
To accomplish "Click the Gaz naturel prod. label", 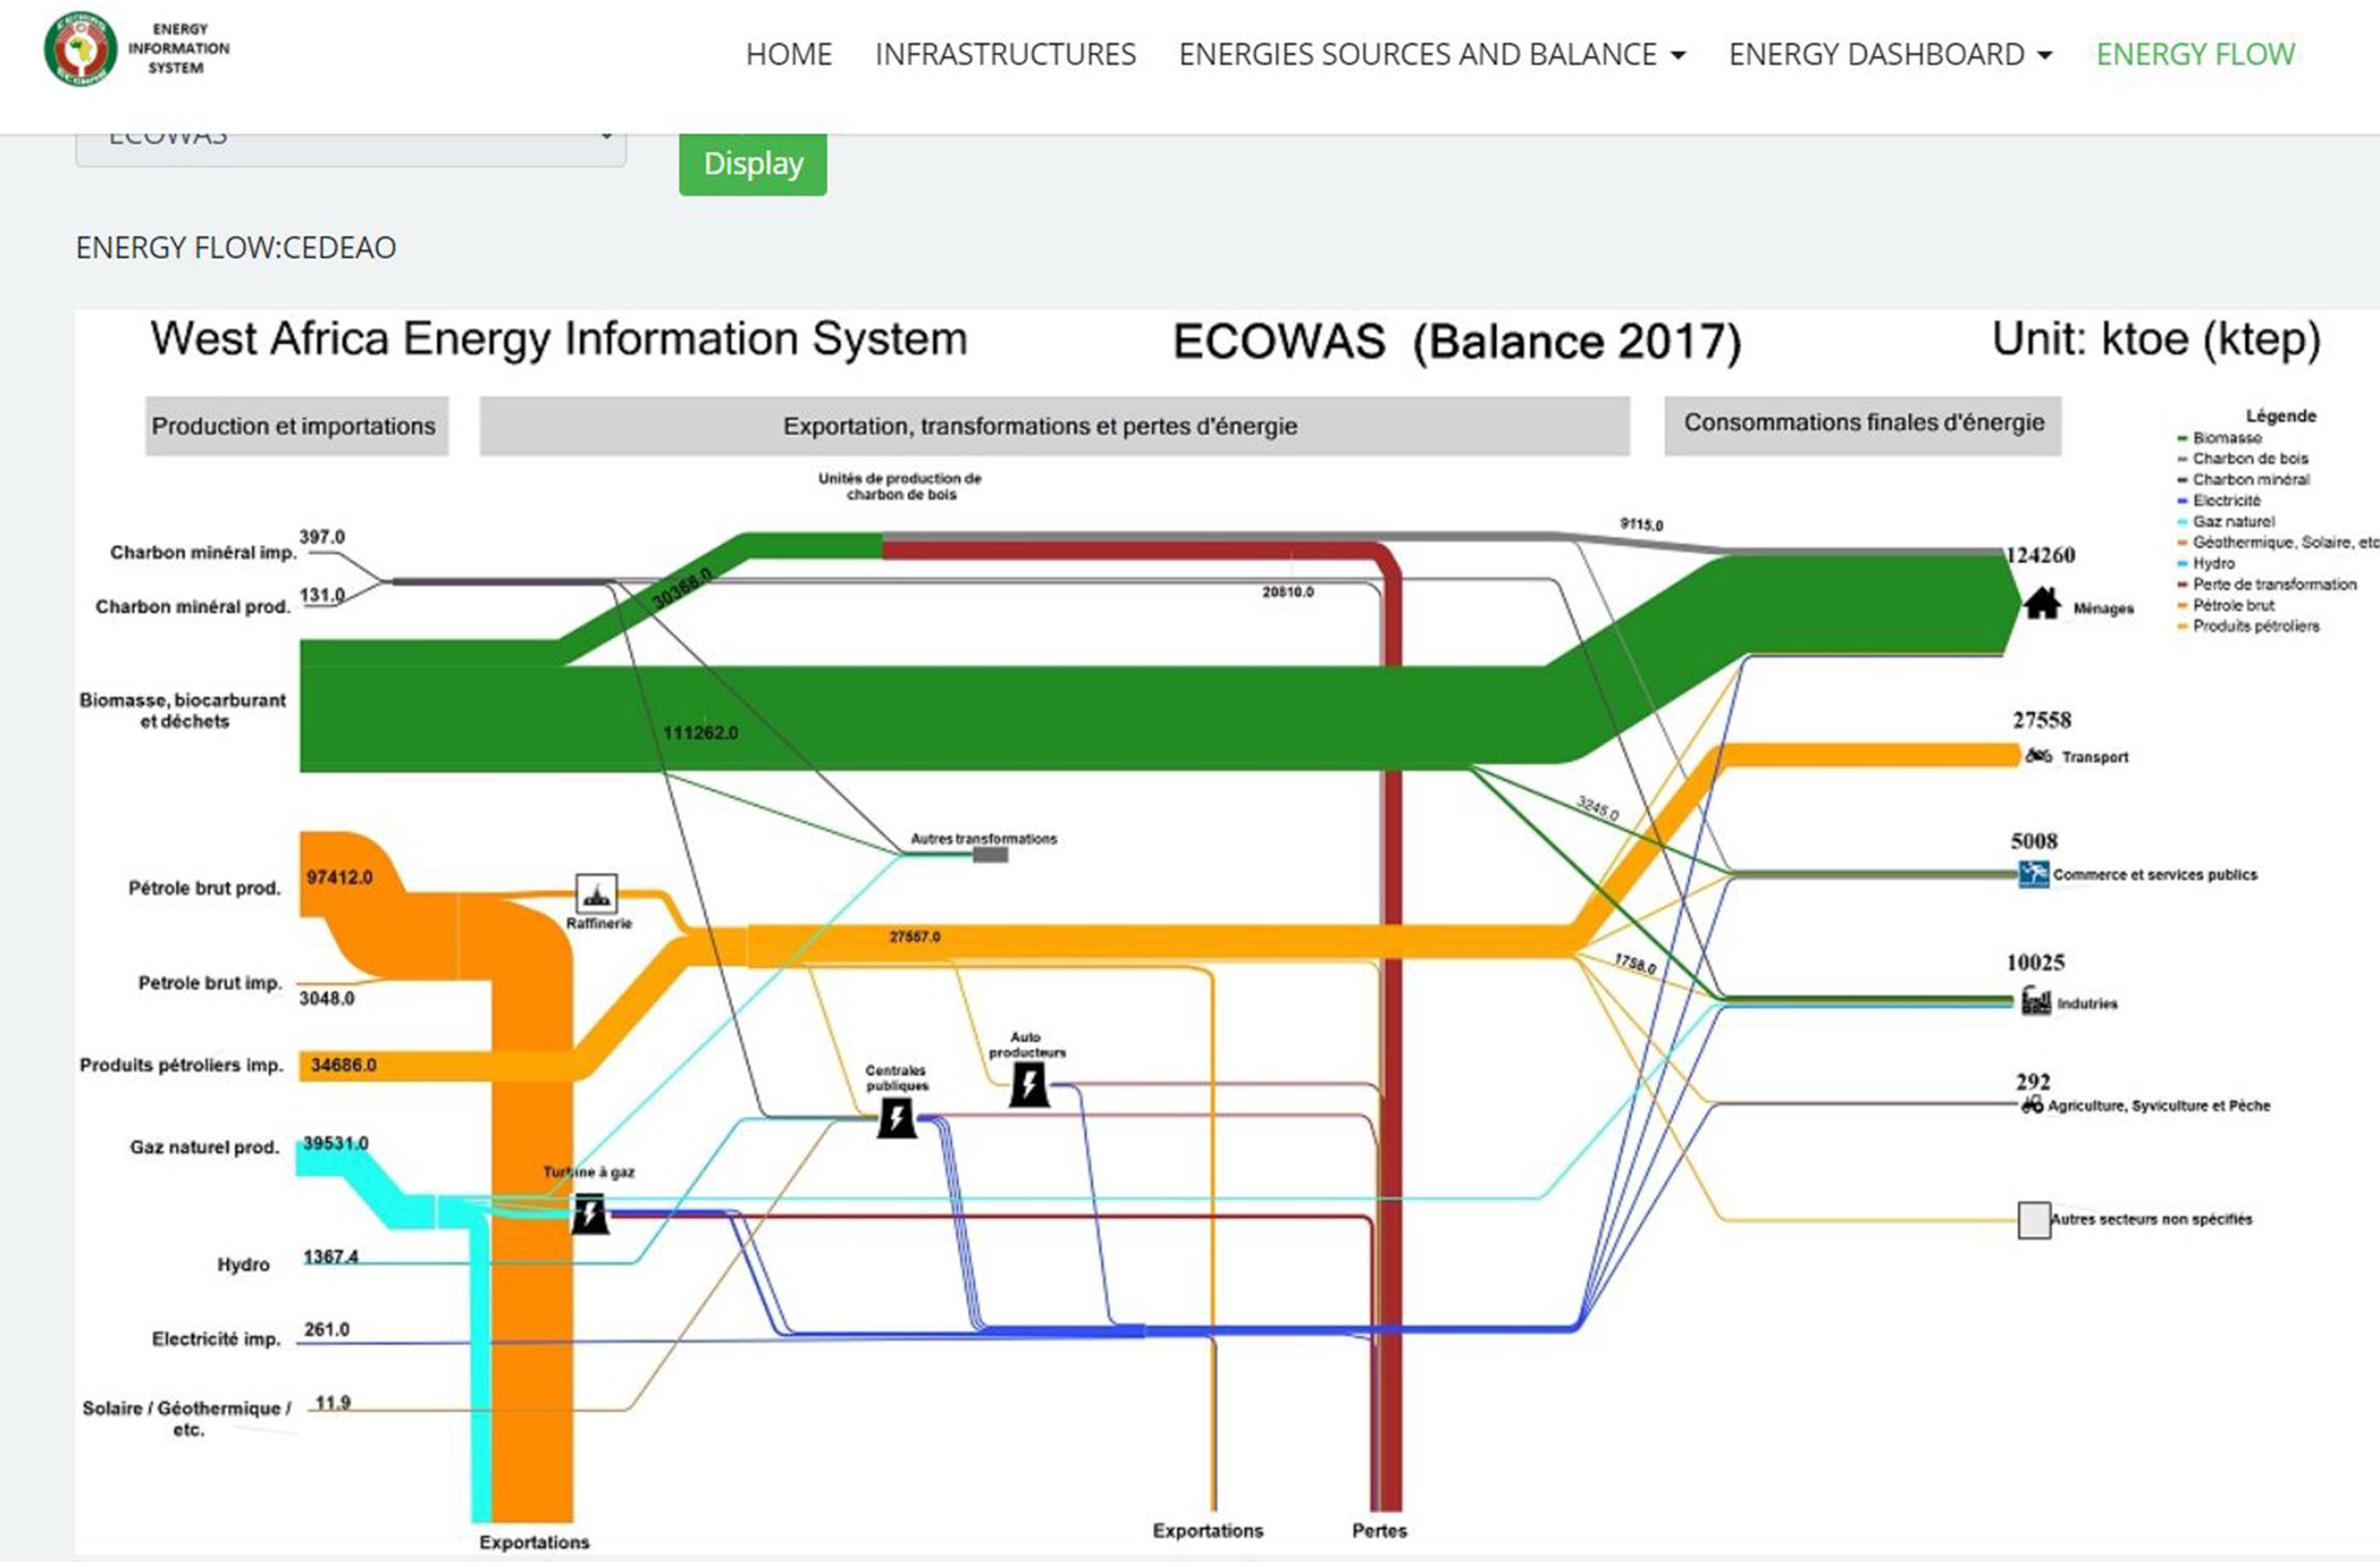I will pyautogui.click(x=204, y=1147).
